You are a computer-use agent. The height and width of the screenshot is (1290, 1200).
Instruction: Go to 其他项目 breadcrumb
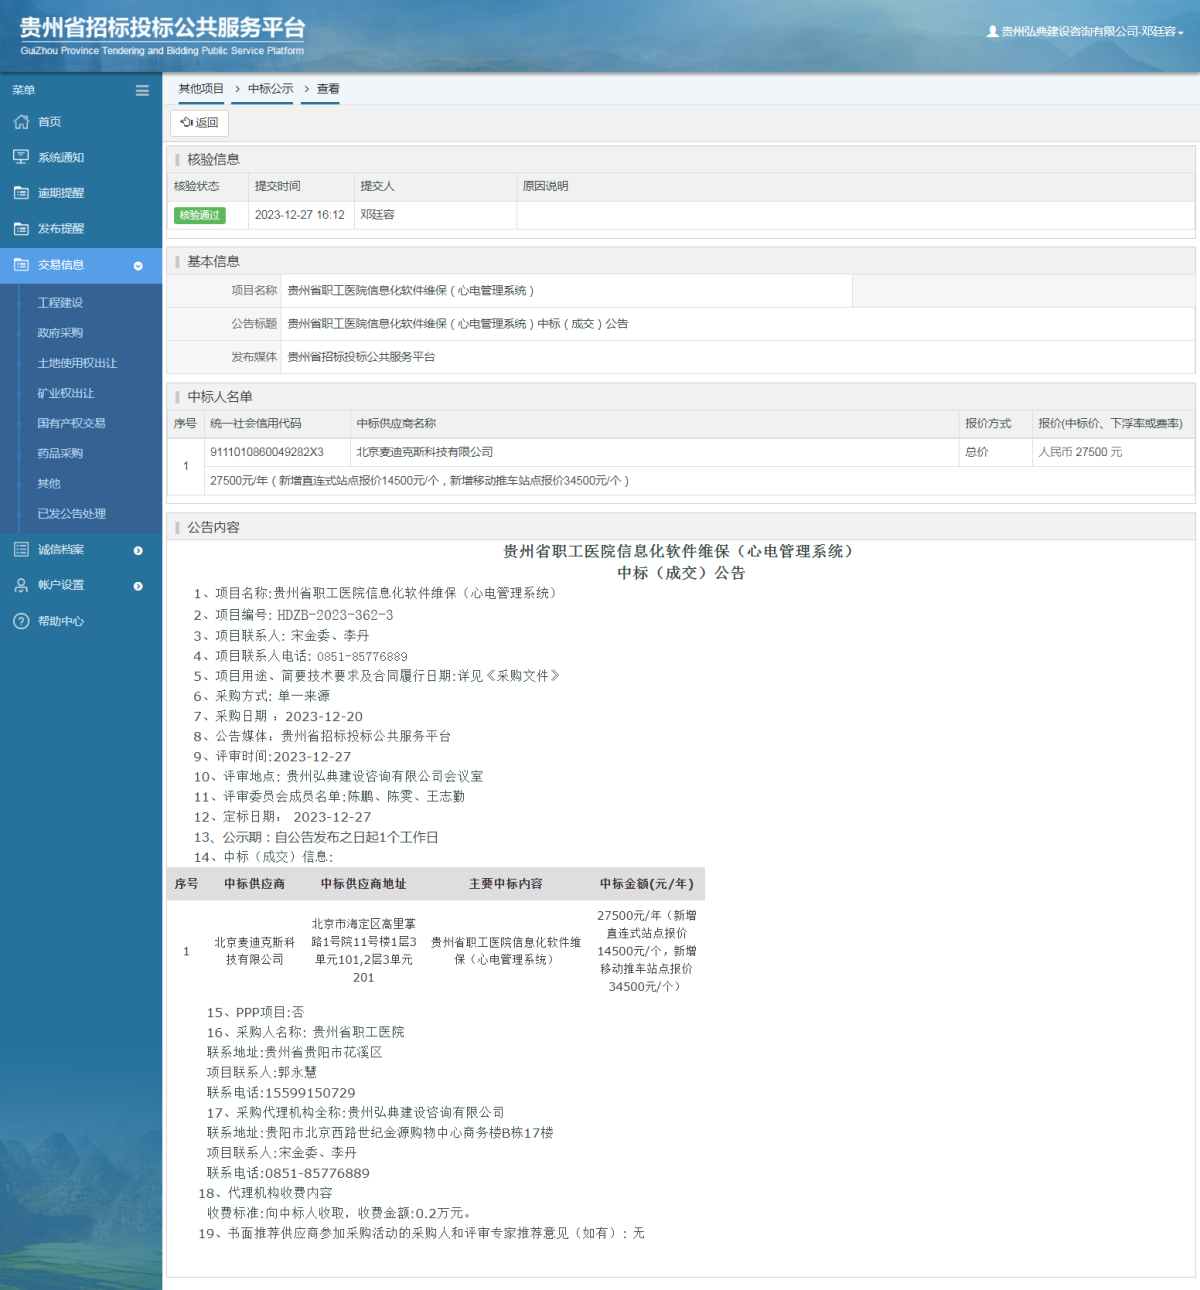click(201, 89)
